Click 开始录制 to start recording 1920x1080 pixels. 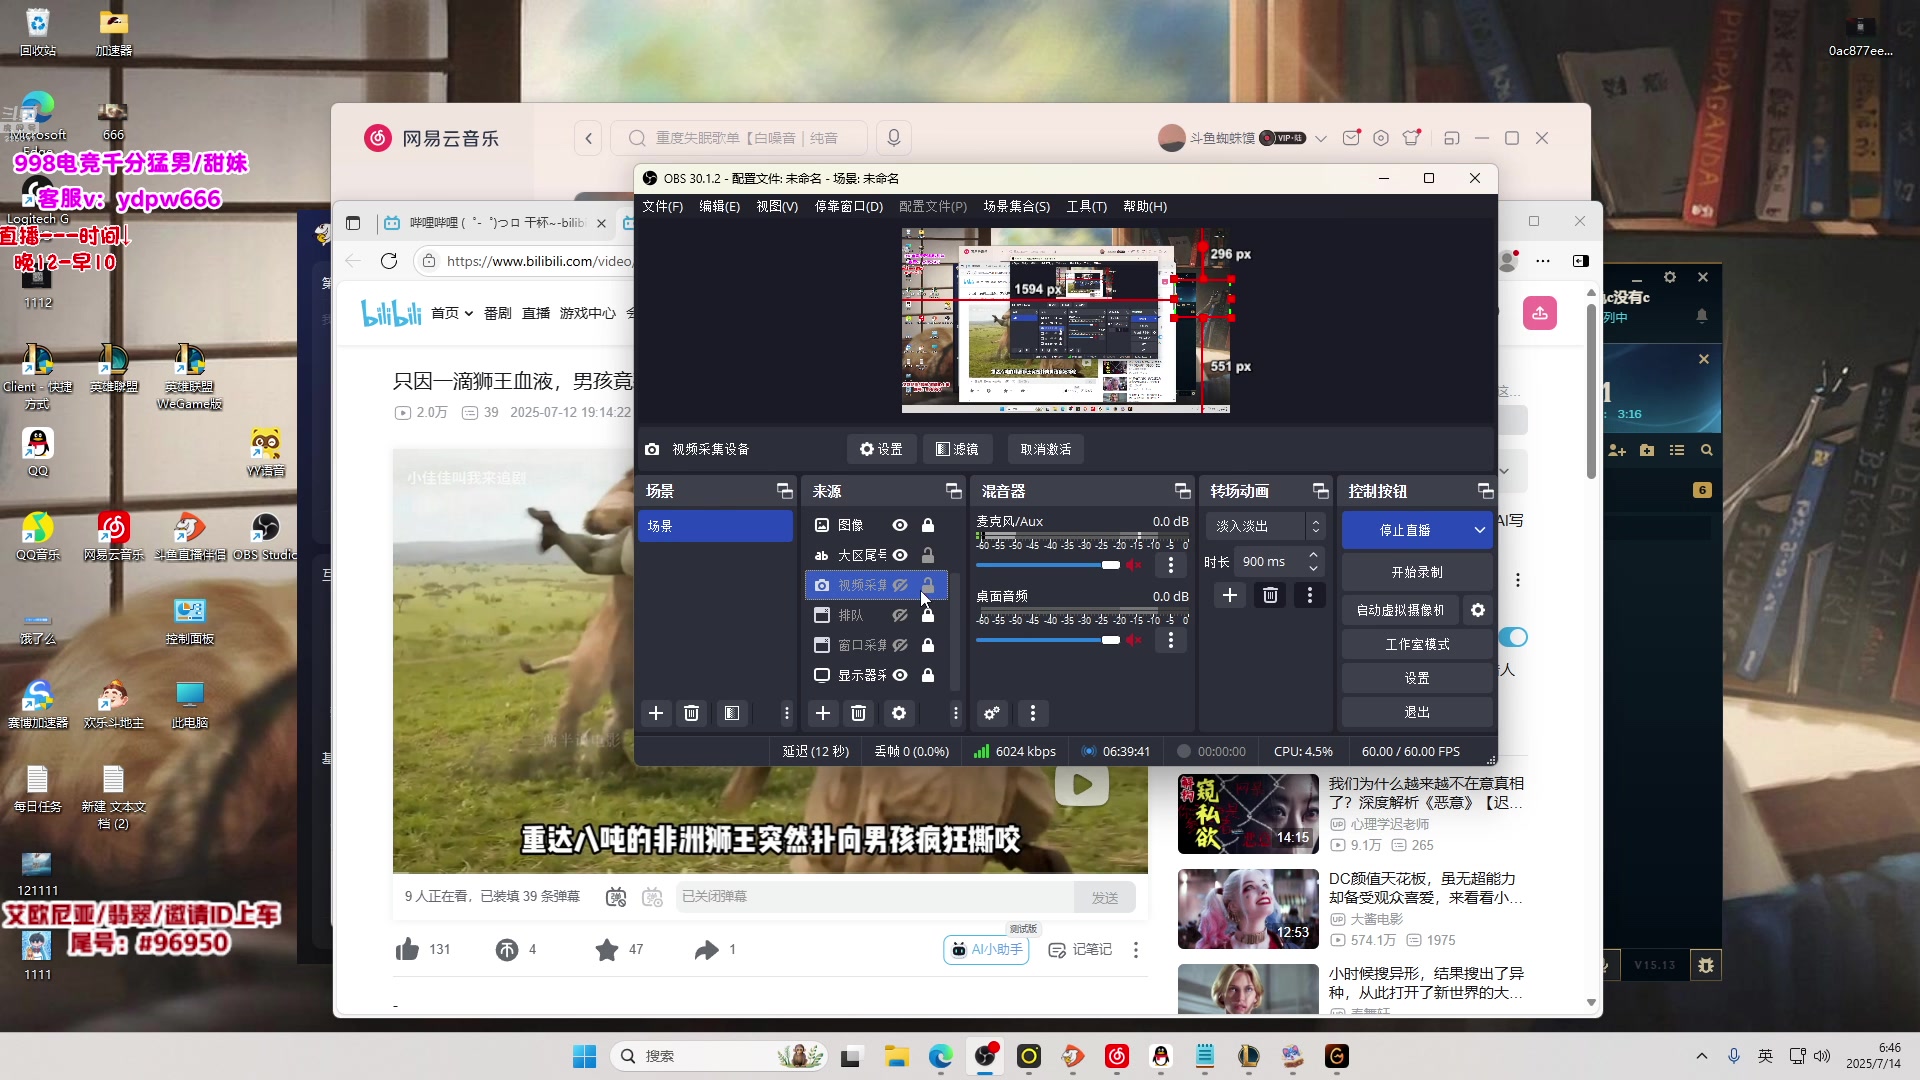coord(1417,573)
